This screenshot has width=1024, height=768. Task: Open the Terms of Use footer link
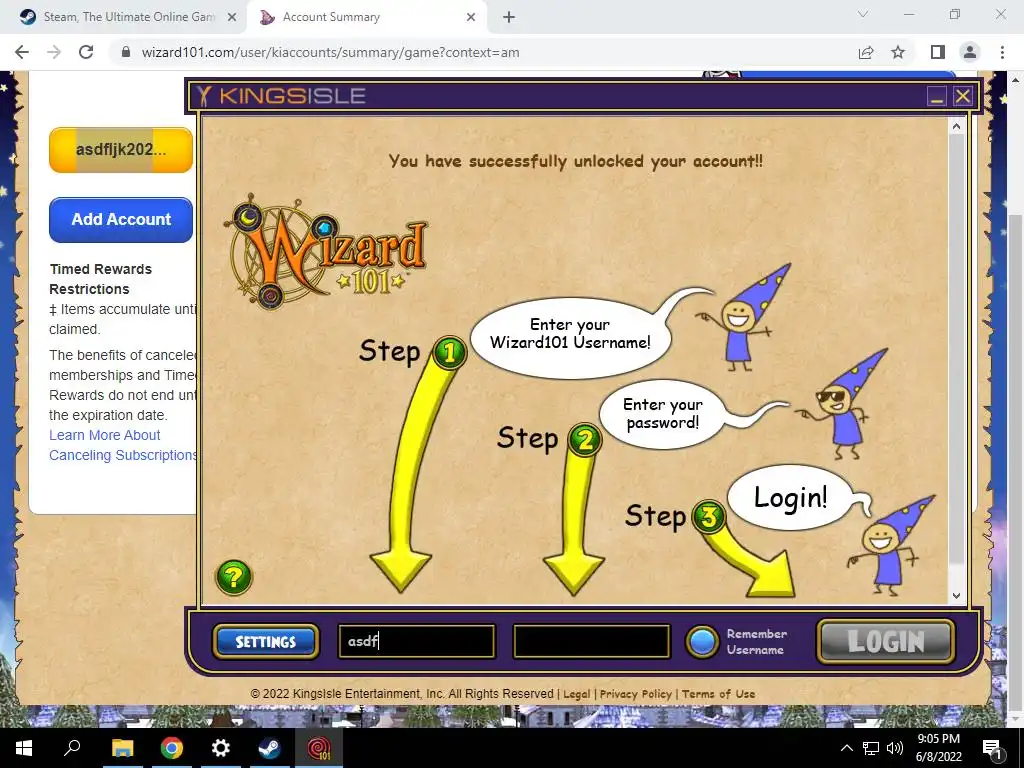(718, 694)
